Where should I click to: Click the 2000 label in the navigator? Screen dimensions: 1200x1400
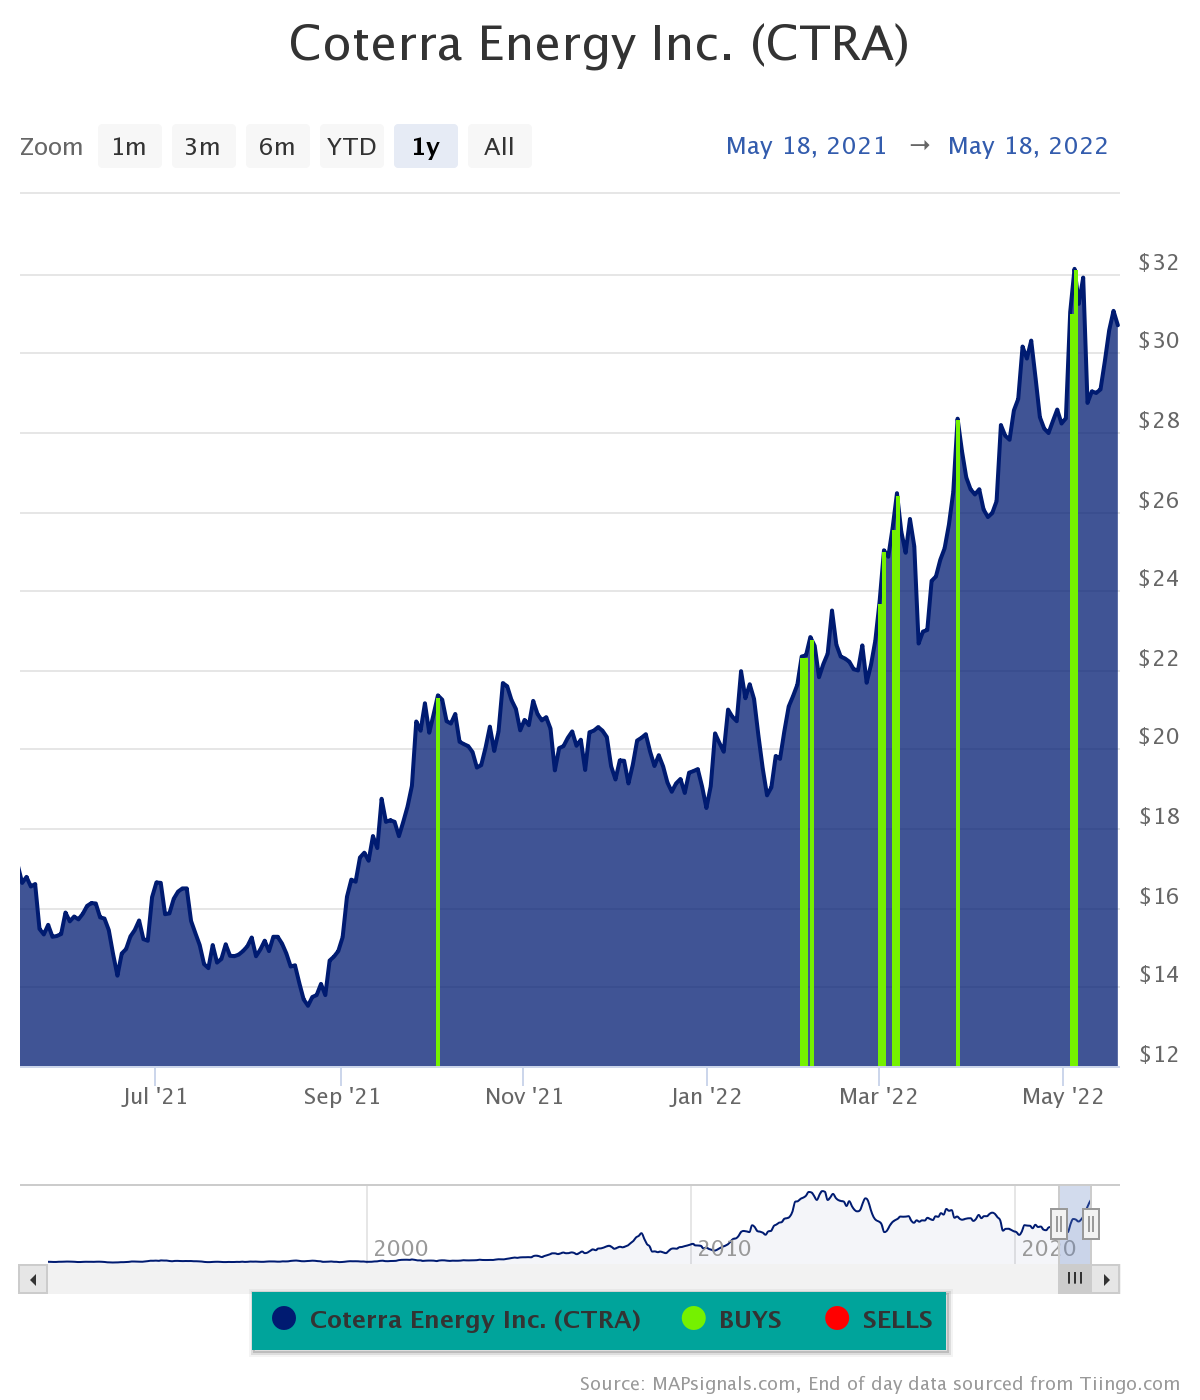point(401,1248)
